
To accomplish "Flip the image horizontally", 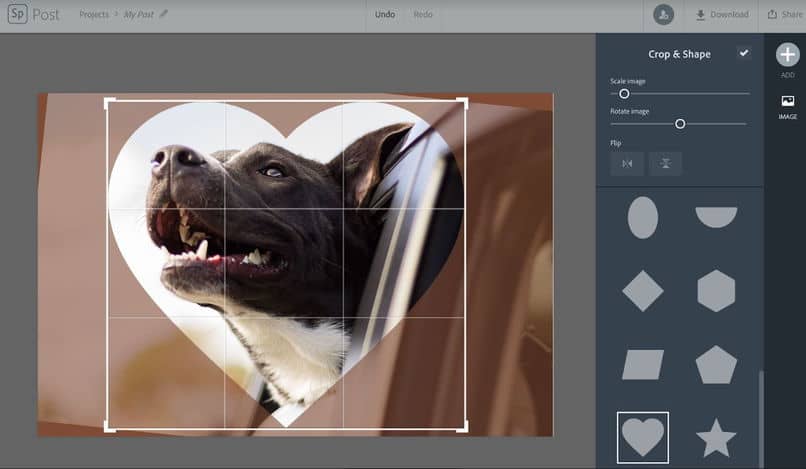I will click(627, 163).
